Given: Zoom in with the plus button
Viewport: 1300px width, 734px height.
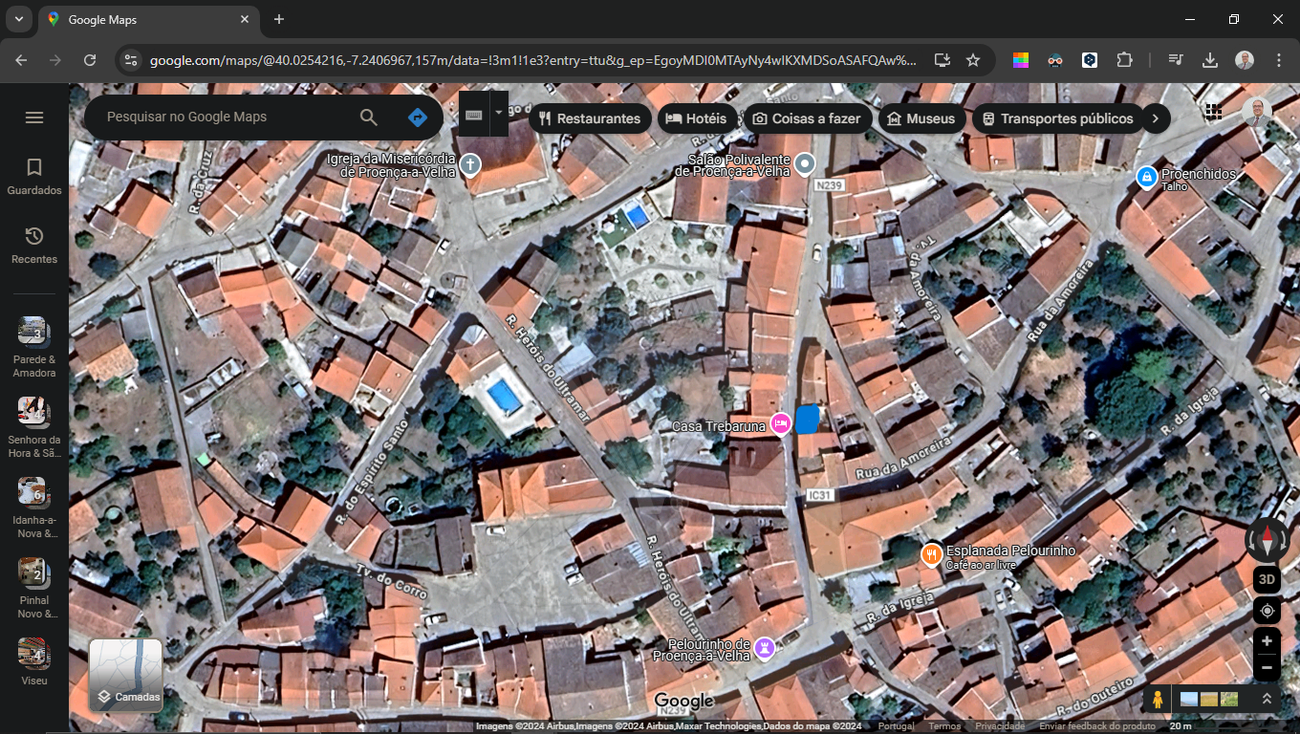Looking at the screenshot, I should coord(1267,641).
